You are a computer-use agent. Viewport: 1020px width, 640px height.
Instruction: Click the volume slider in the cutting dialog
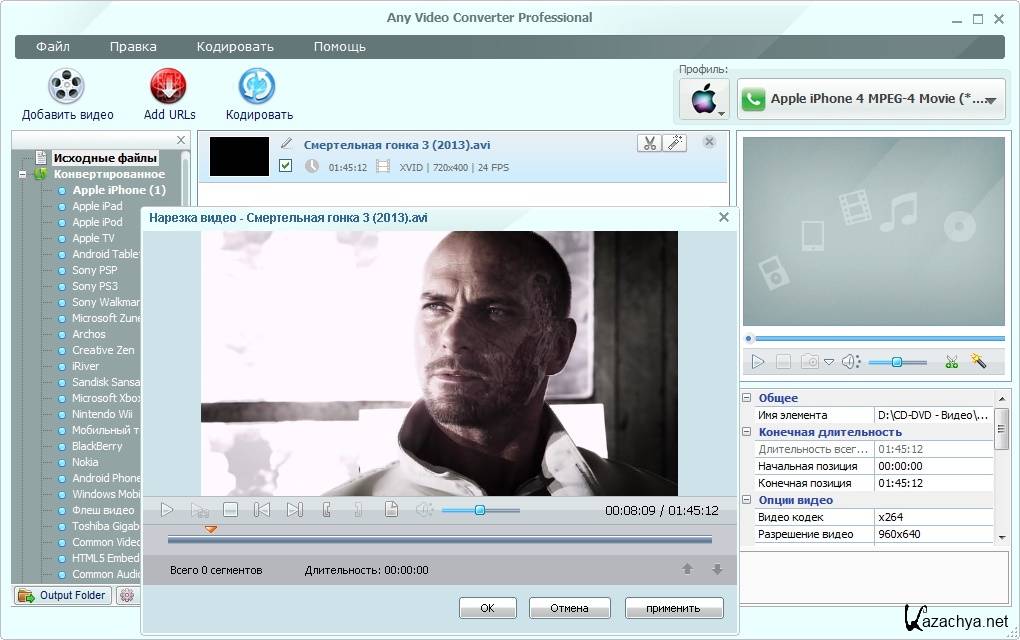tap(480, 510)
